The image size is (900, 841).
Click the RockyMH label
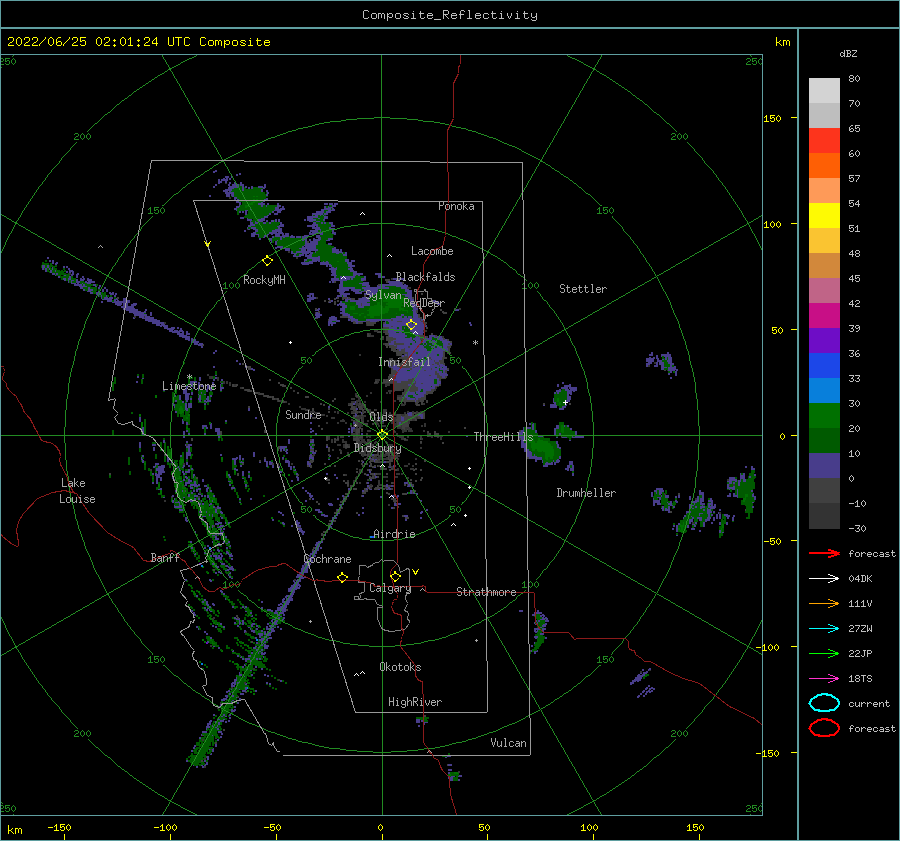264,280
